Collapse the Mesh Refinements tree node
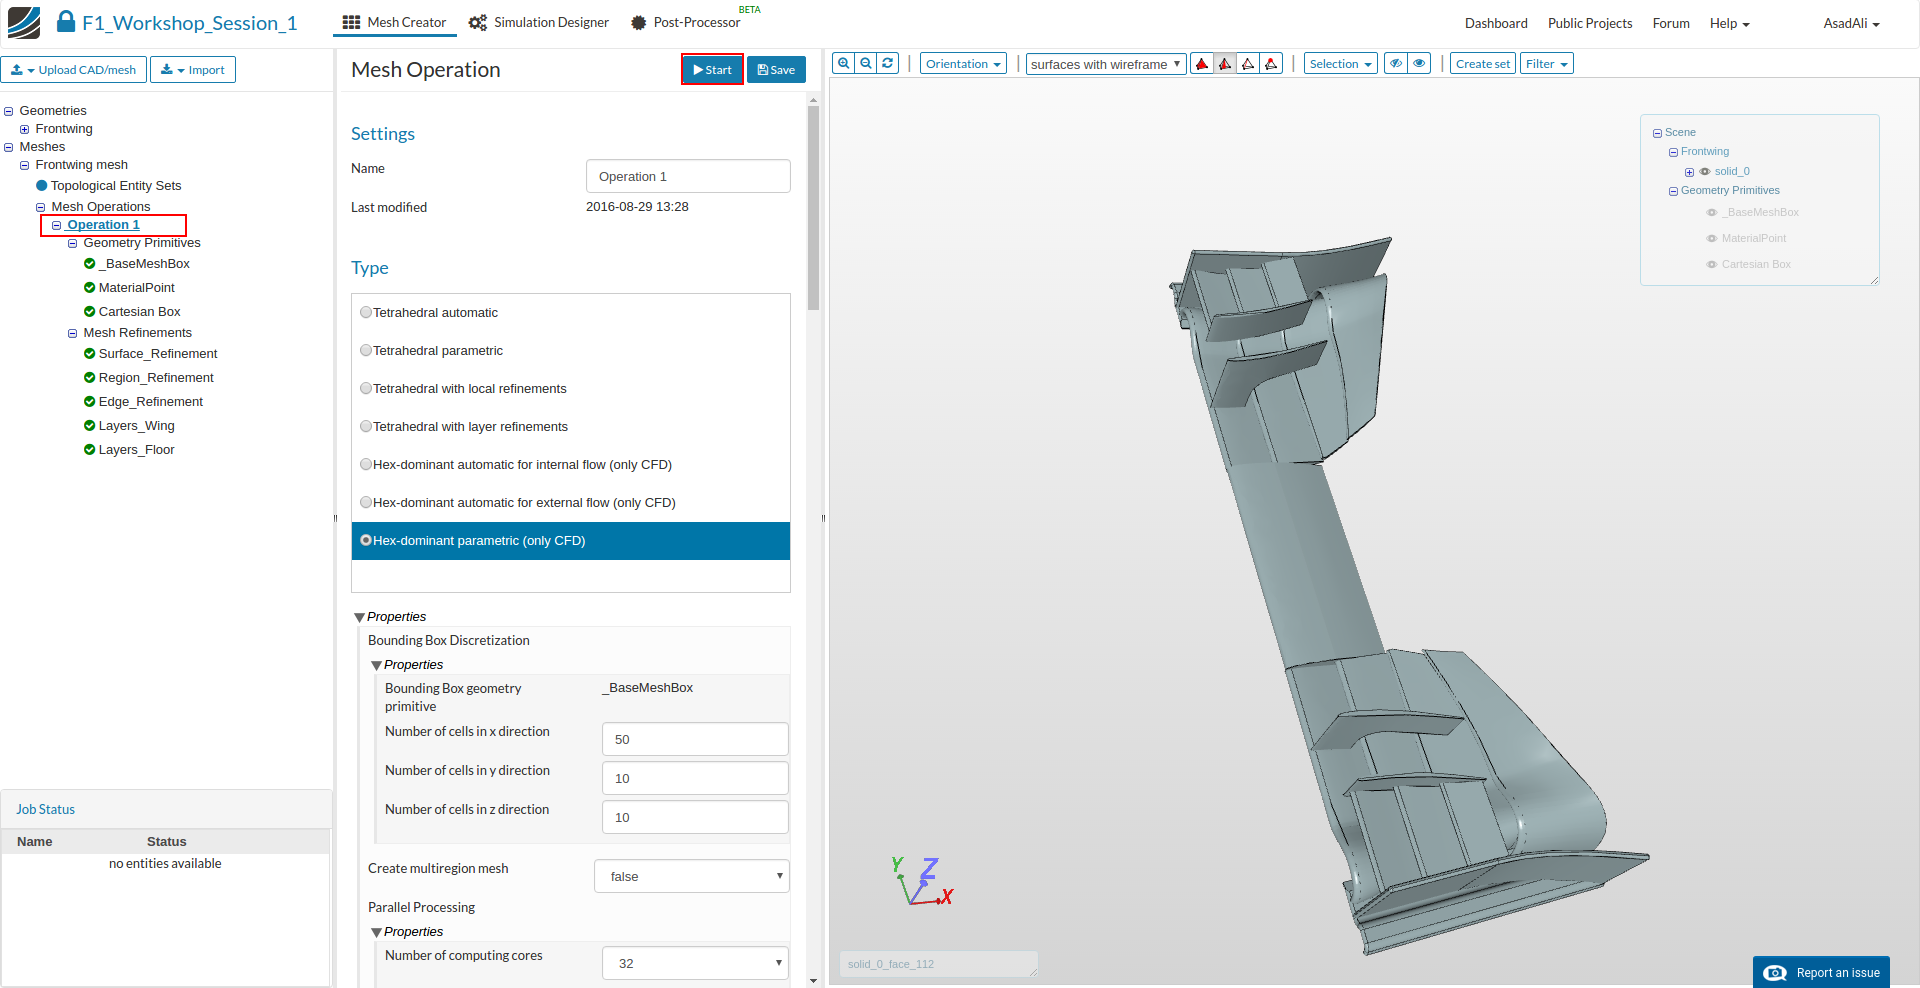 (72, 333)
